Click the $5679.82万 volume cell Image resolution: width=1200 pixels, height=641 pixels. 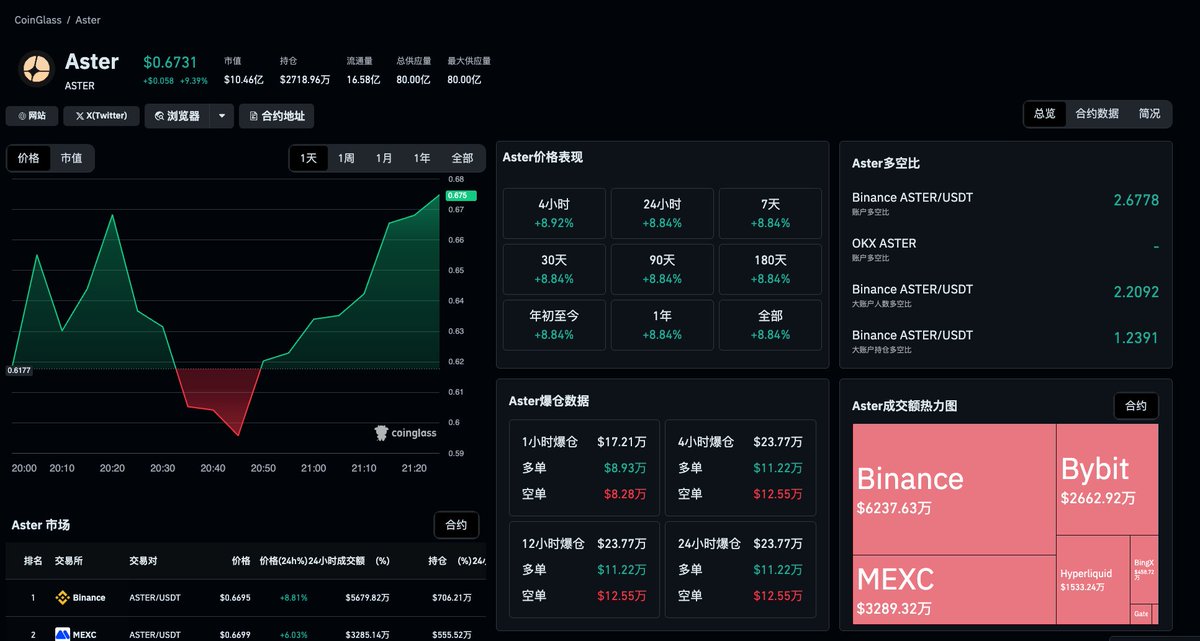click(367, 598)
